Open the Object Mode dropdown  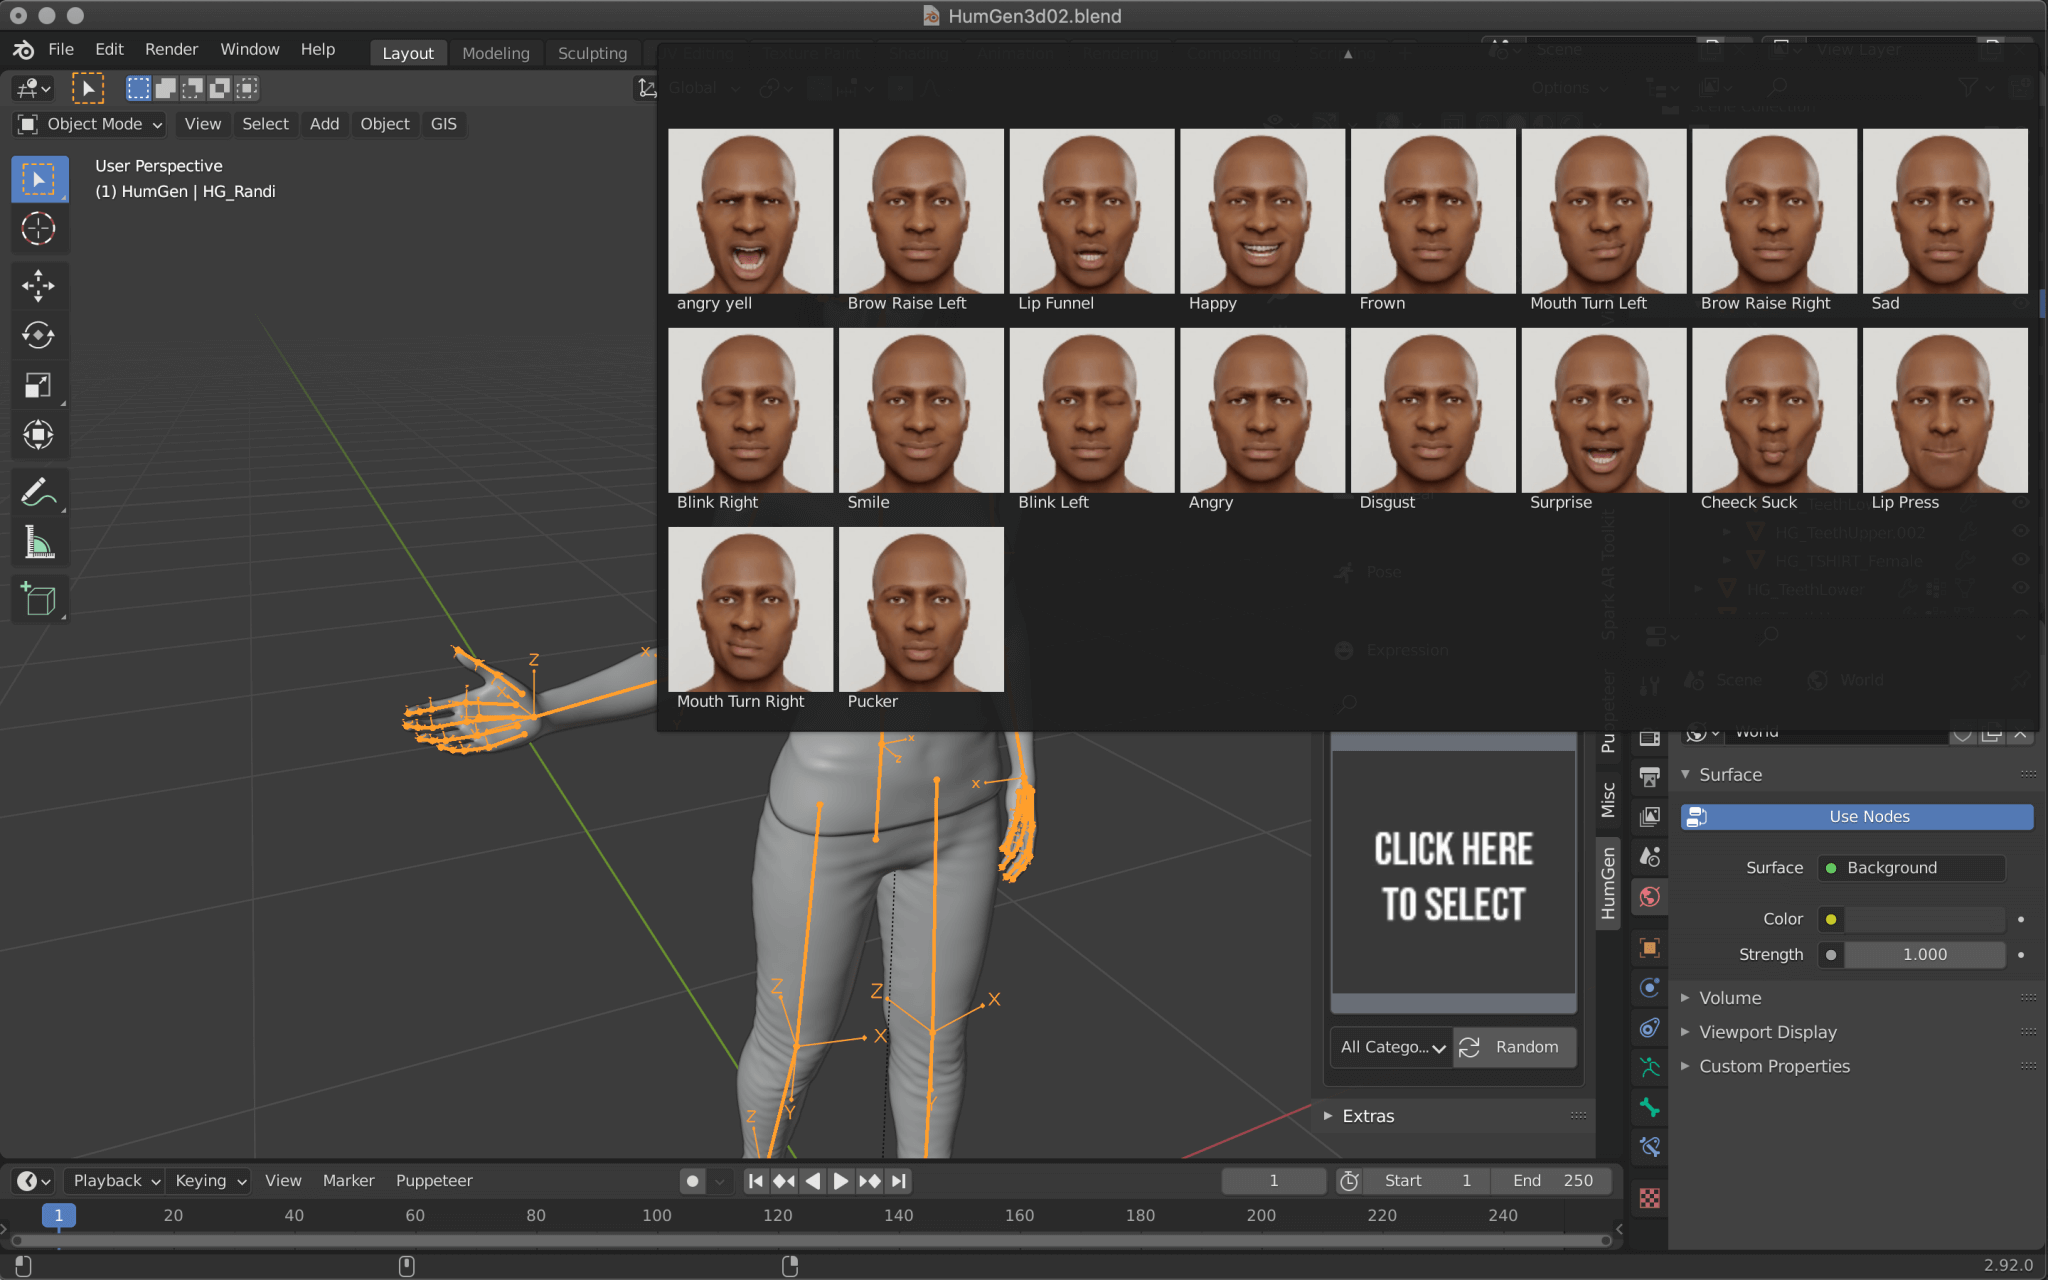pyautogui.click(x=89, y=124)
